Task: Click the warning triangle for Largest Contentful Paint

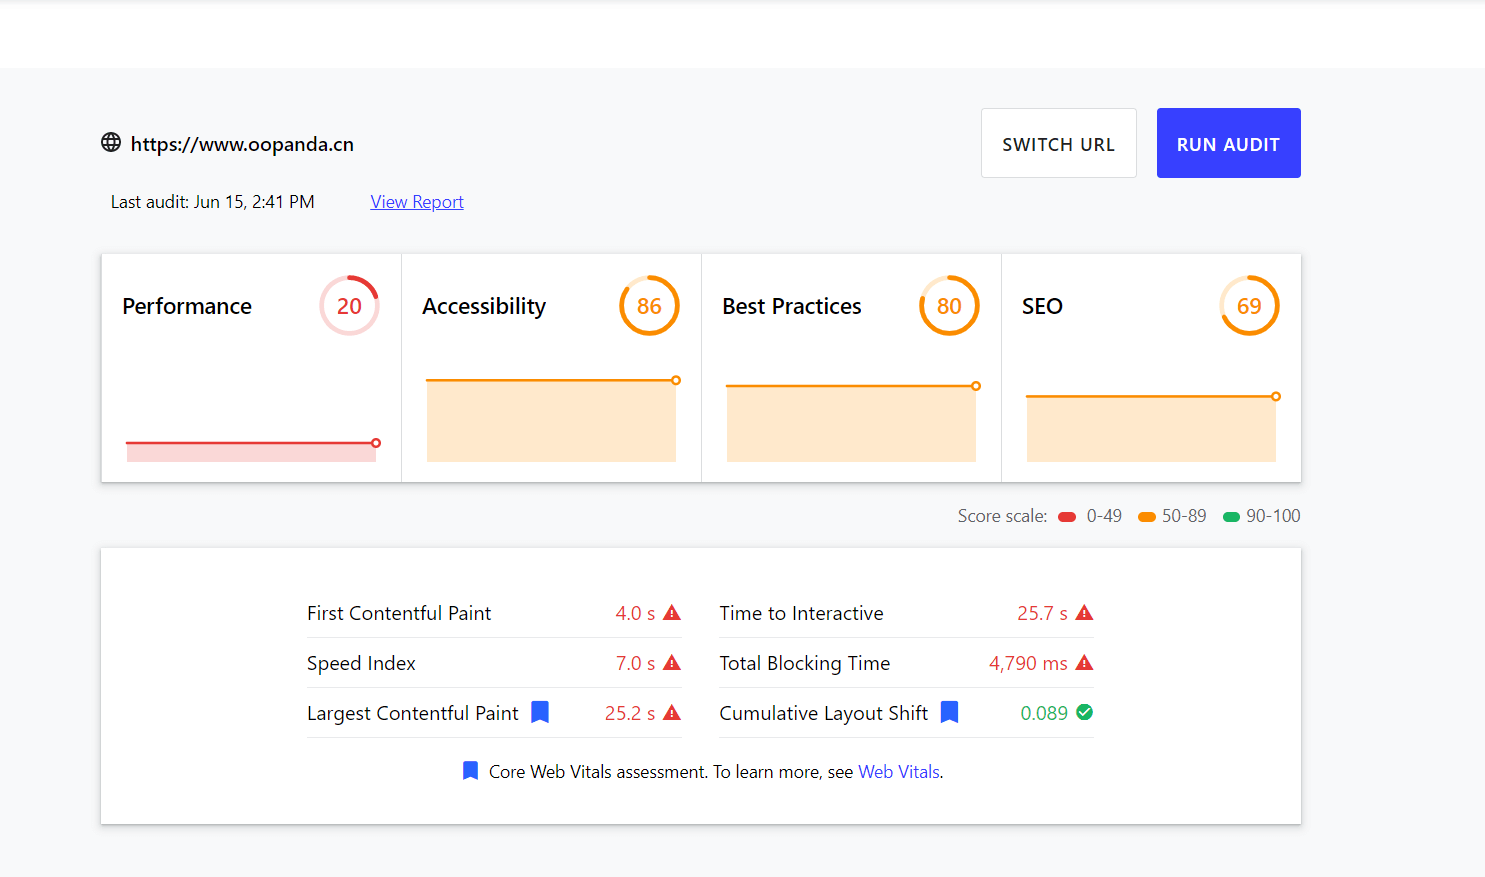Action: pyautogui.click(x=672, y=713)
